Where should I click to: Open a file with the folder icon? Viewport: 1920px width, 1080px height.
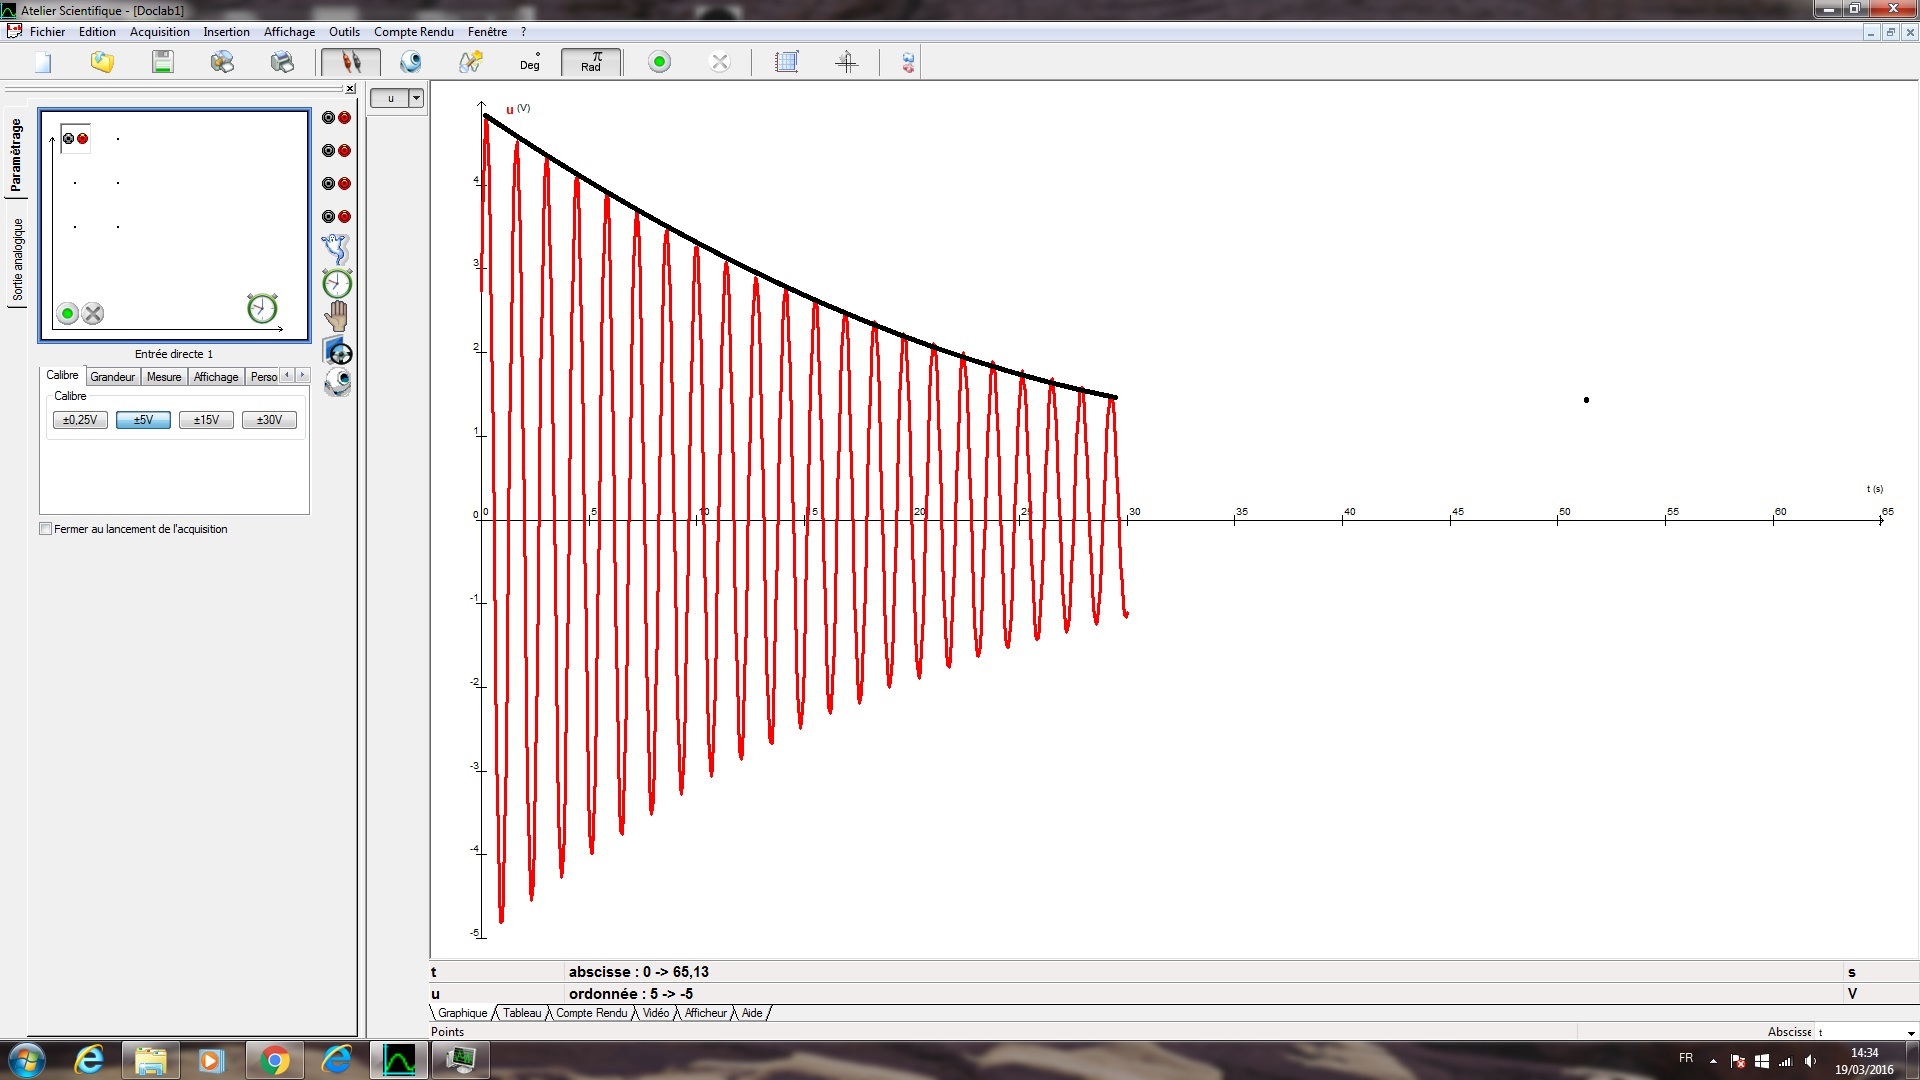point(102,62)
